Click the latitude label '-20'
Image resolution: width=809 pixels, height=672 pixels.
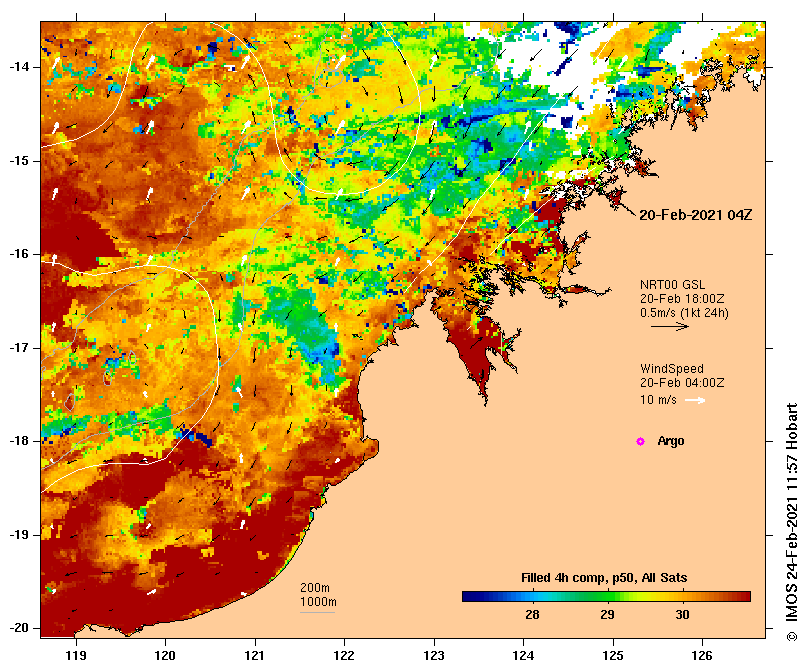pyautogui.click(x=19, y=629)
